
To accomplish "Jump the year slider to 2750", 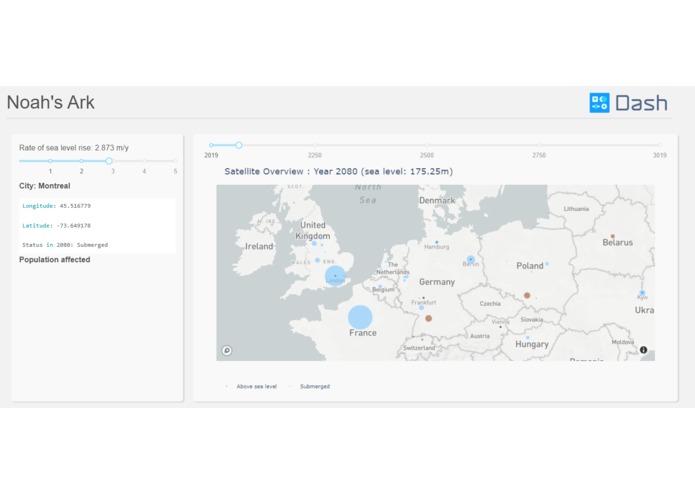I will point(539,145).
